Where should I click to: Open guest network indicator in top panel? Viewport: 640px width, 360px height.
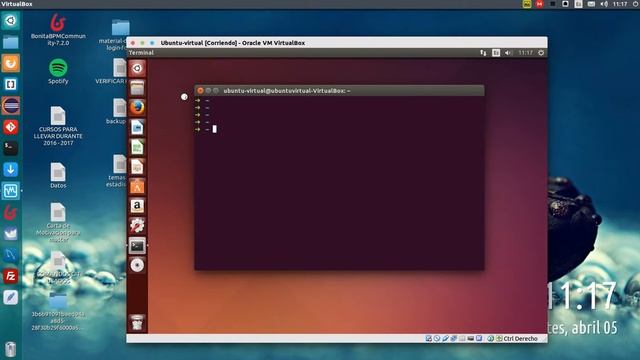pos(483,53)
